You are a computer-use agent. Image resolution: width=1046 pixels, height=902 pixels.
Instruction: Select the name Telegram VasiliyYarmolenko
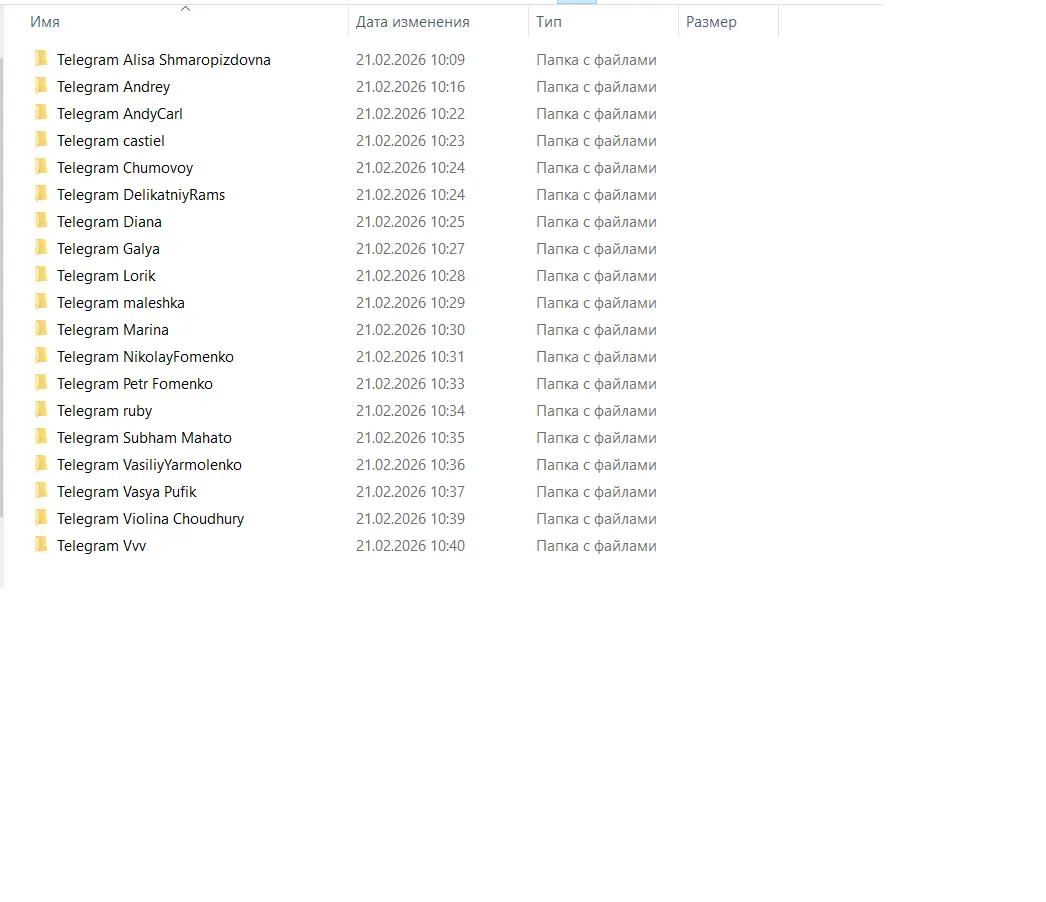149,465
